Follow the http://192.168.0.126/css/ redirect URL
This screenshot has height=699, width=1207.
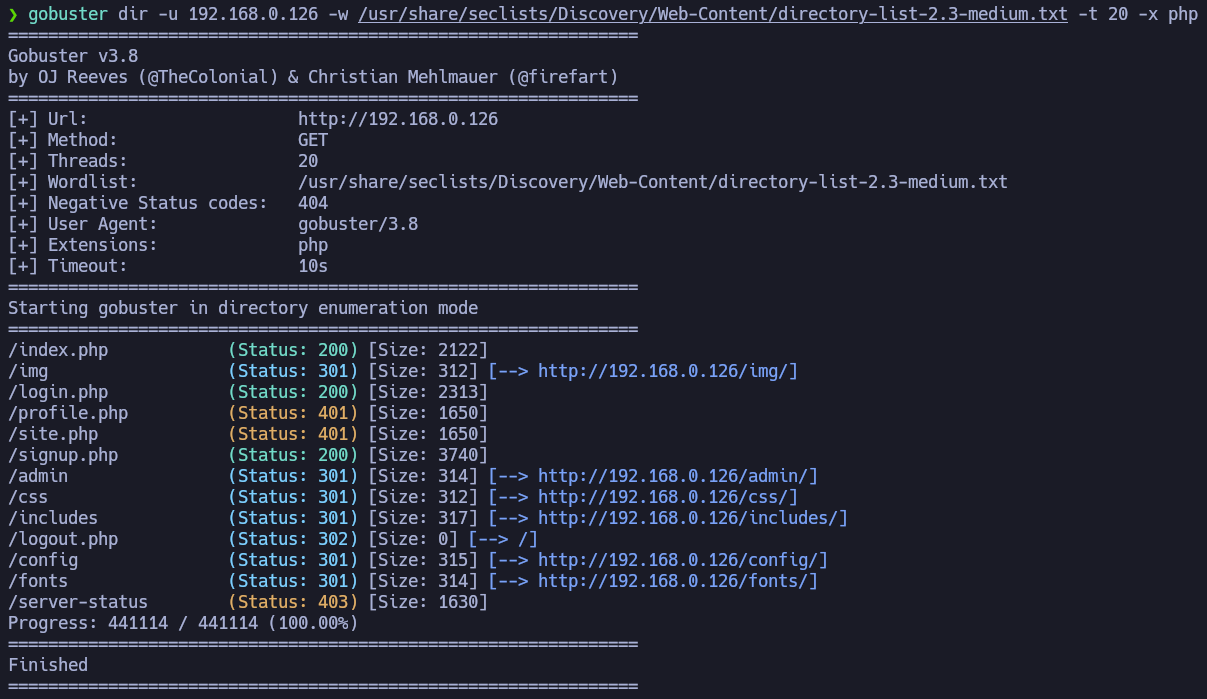(667, 497)
